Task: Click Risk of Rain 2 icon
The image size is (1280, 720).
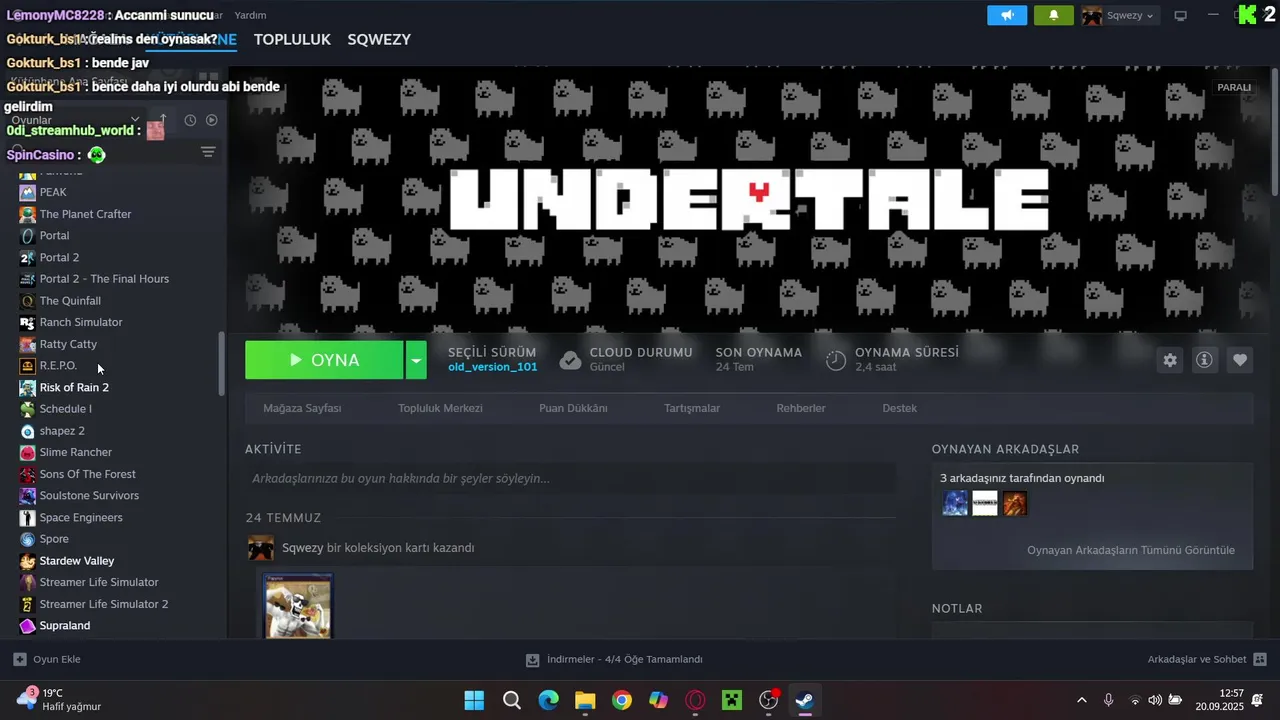Action: point(28,387)
